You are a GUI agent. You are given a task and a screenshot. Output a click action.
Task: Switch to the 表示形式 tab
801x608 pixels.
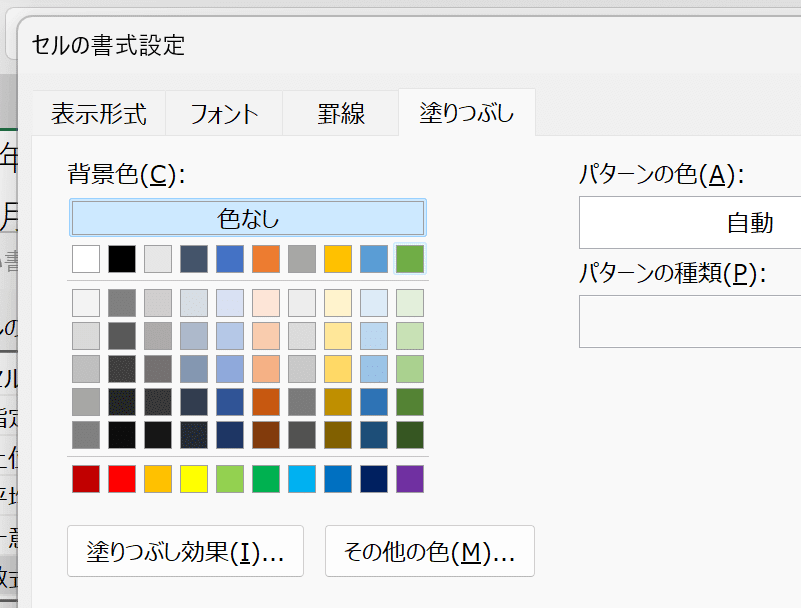(x=98, y=114)
